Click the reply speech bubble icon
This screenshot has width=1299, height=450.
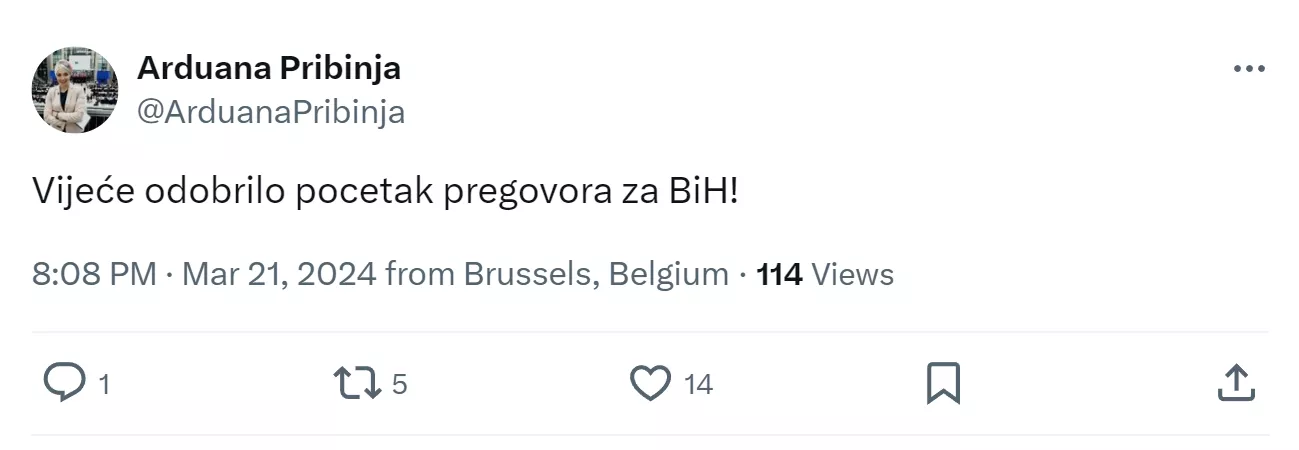65,383
